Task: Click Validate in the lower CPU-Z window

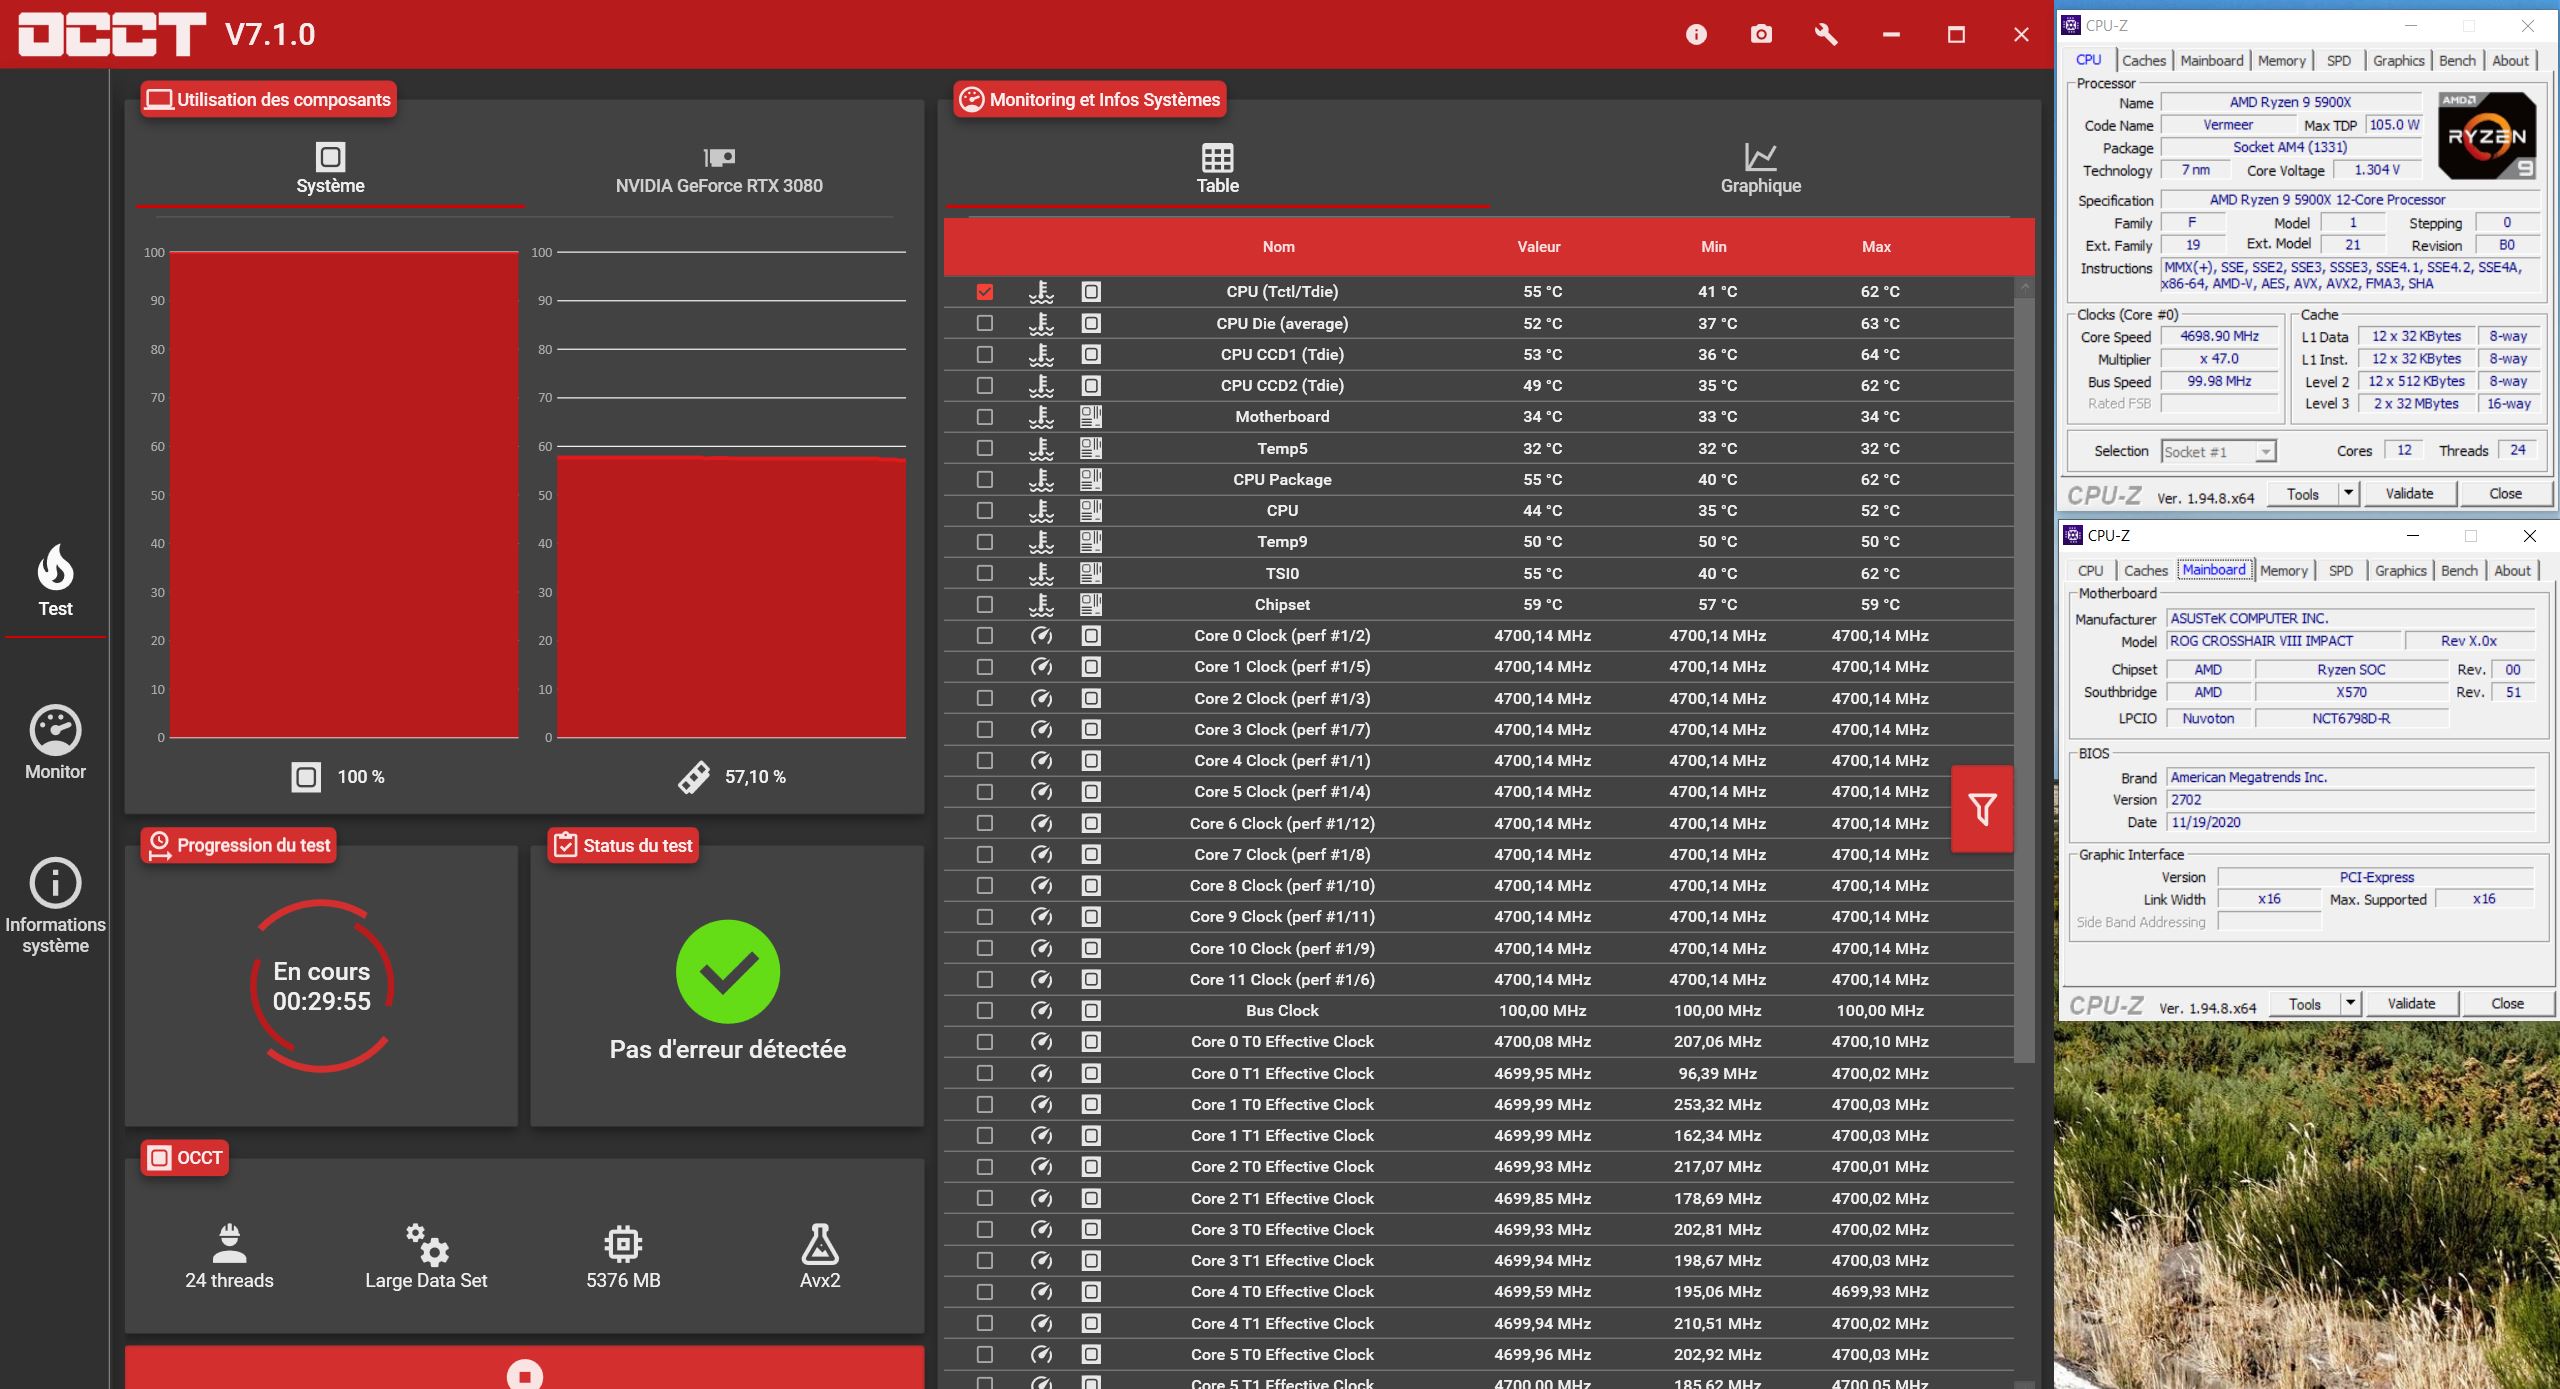Action: tap(2411, 1004)
